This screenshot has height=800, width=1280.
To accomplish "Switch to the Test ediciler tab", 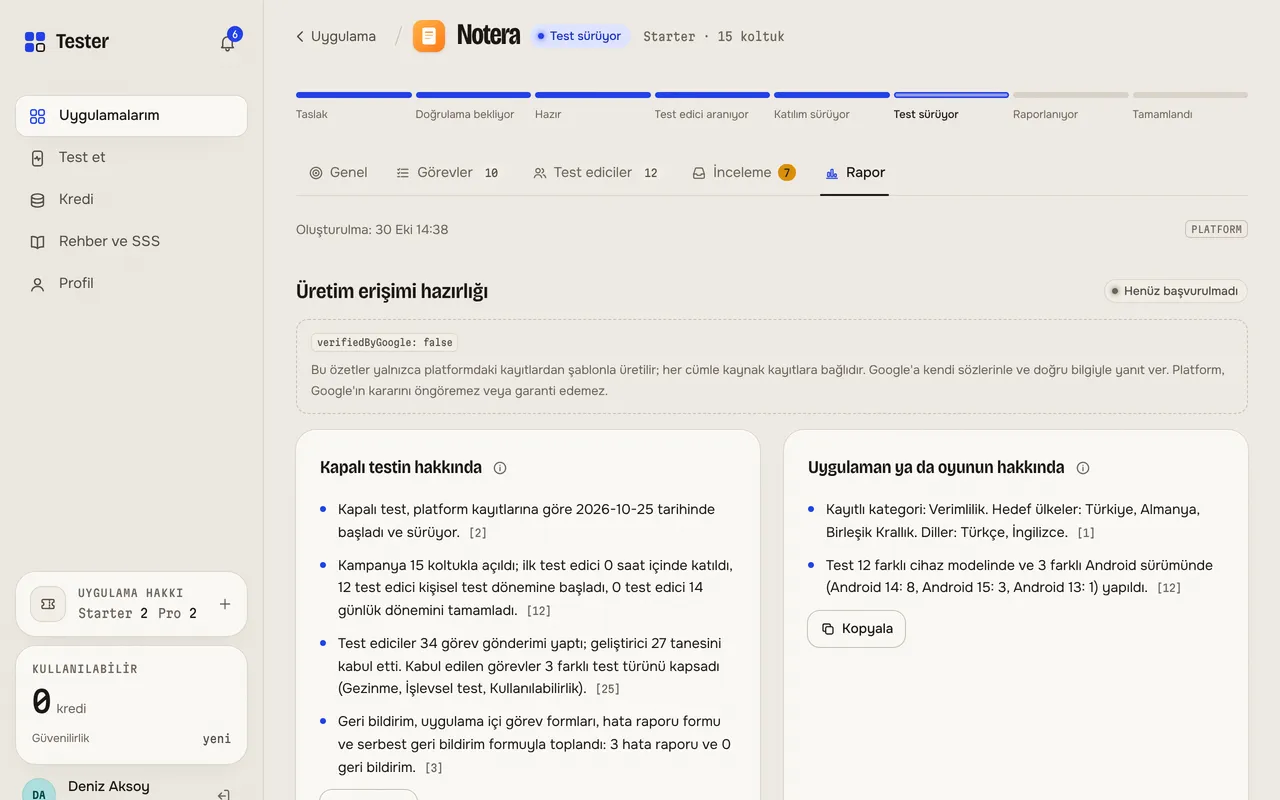I will click(596, 173).
